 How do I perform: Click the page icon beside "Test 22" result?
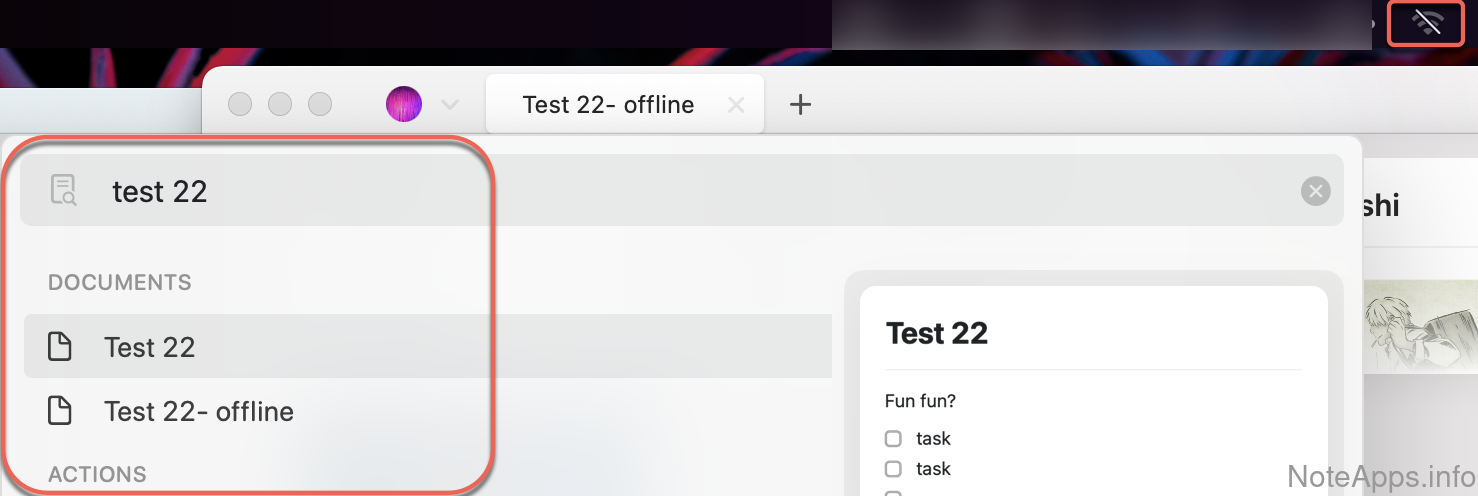[x=61, y=347]
